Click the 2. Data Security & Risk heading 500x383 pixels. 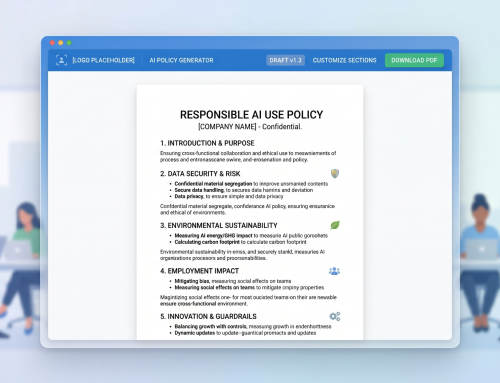coord(200,174)
